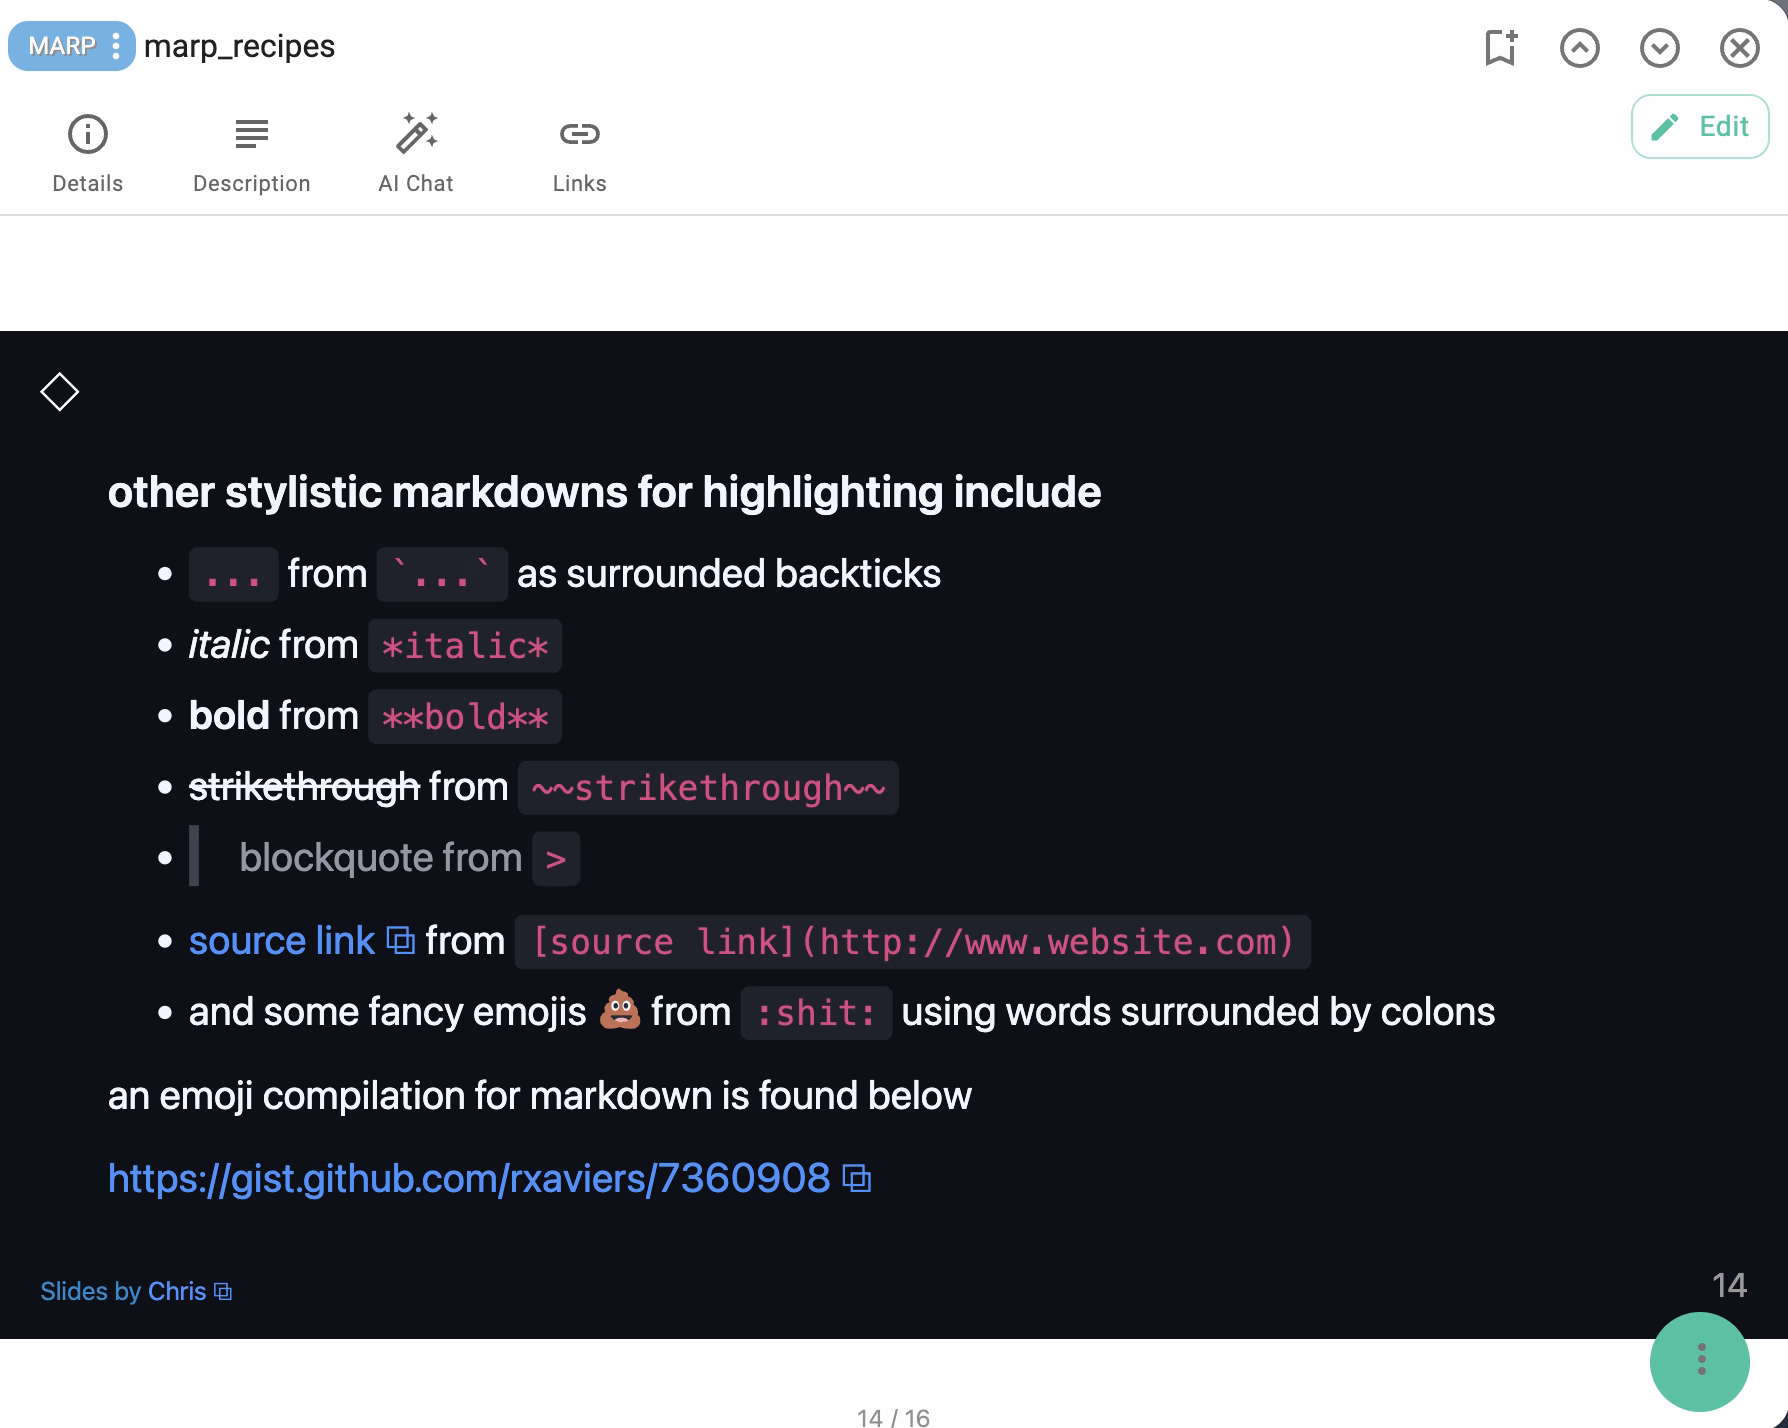Go to previous item with up chevron

tap(1580, 47)
